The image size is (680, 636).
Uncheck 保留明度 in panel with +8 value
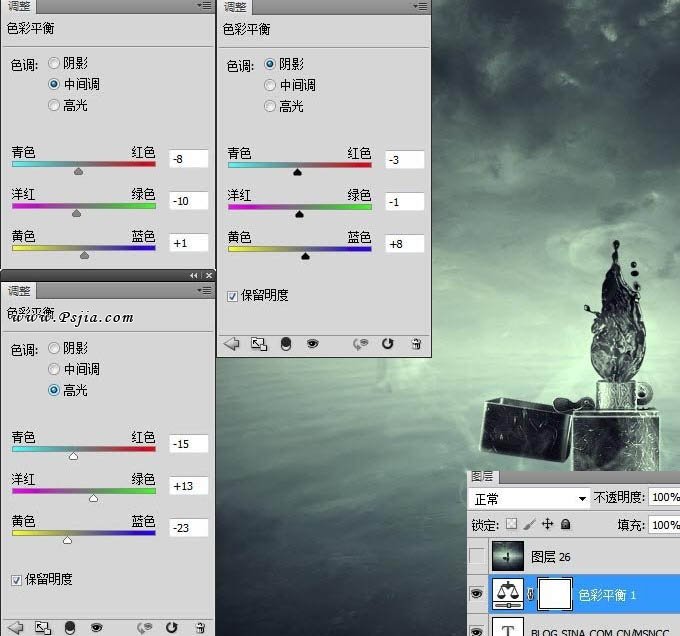pos(233,296)
